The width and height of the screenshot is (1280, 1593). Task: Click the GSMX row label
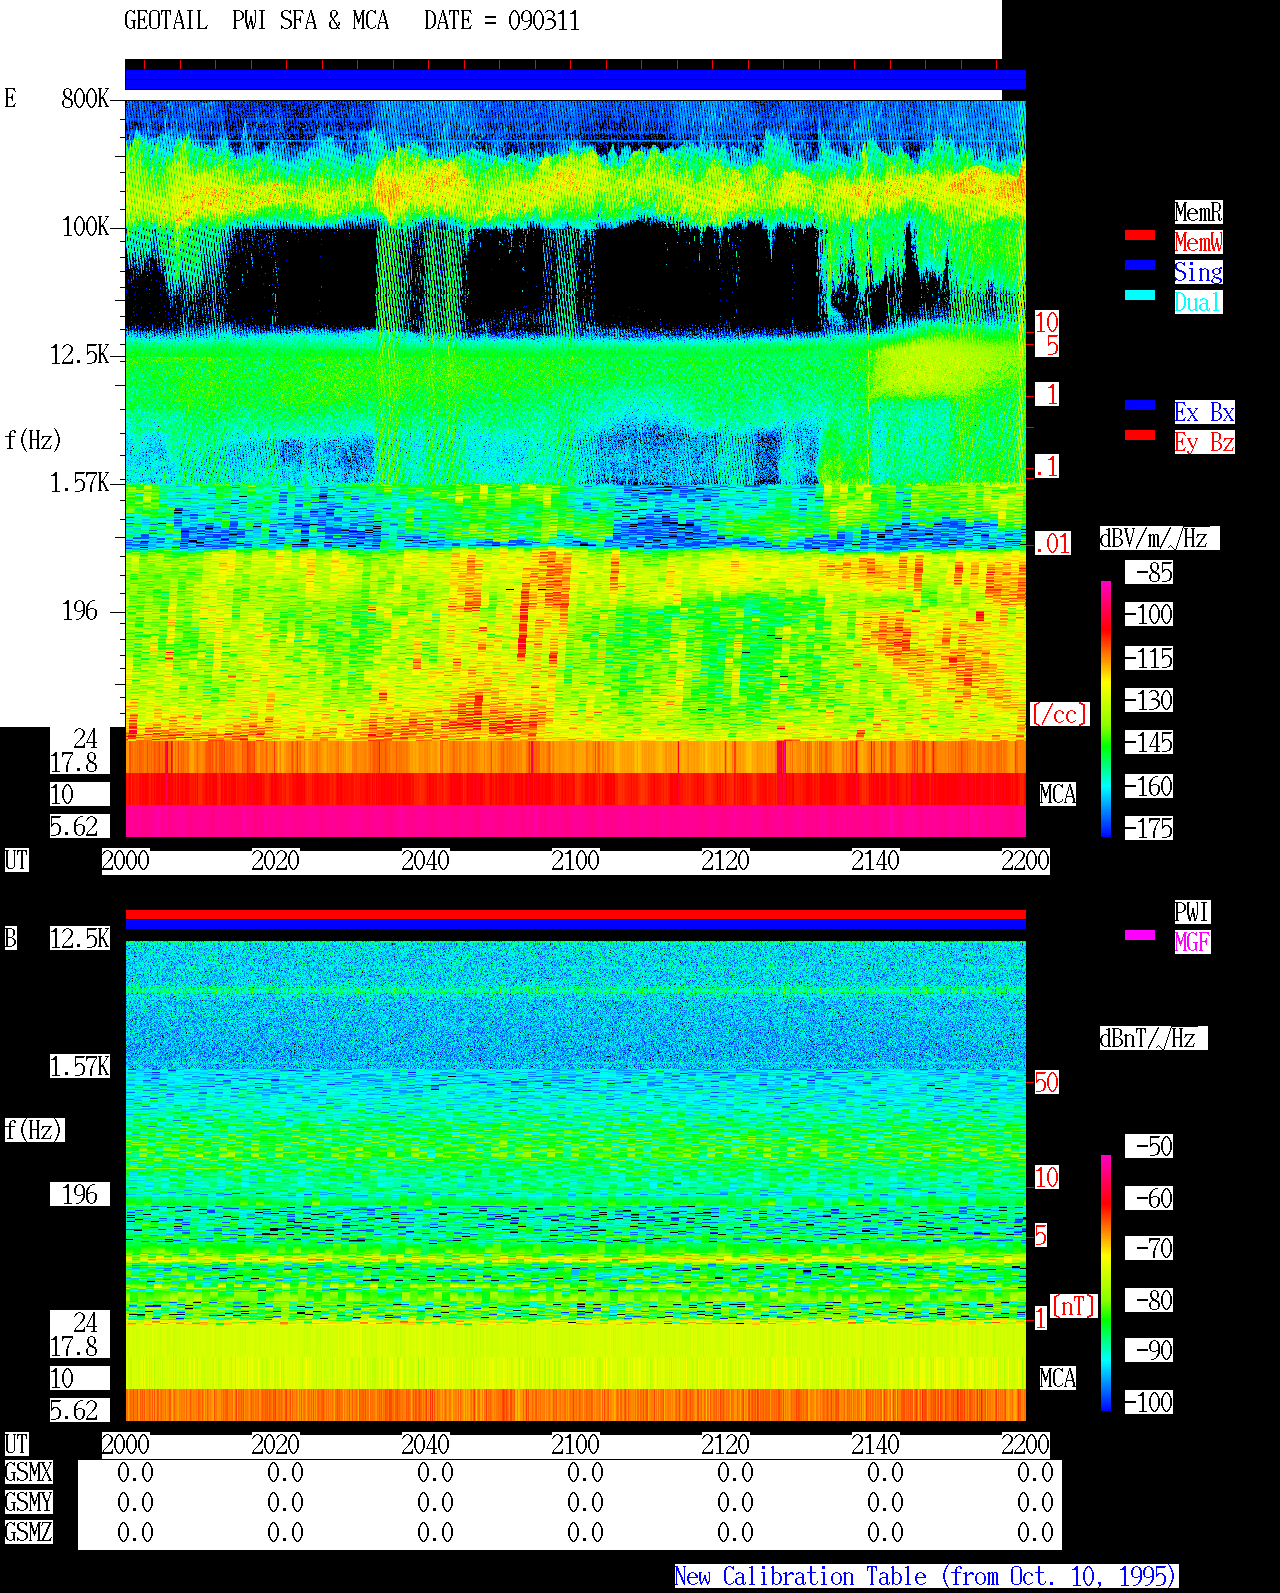[x=28, y=1472]
